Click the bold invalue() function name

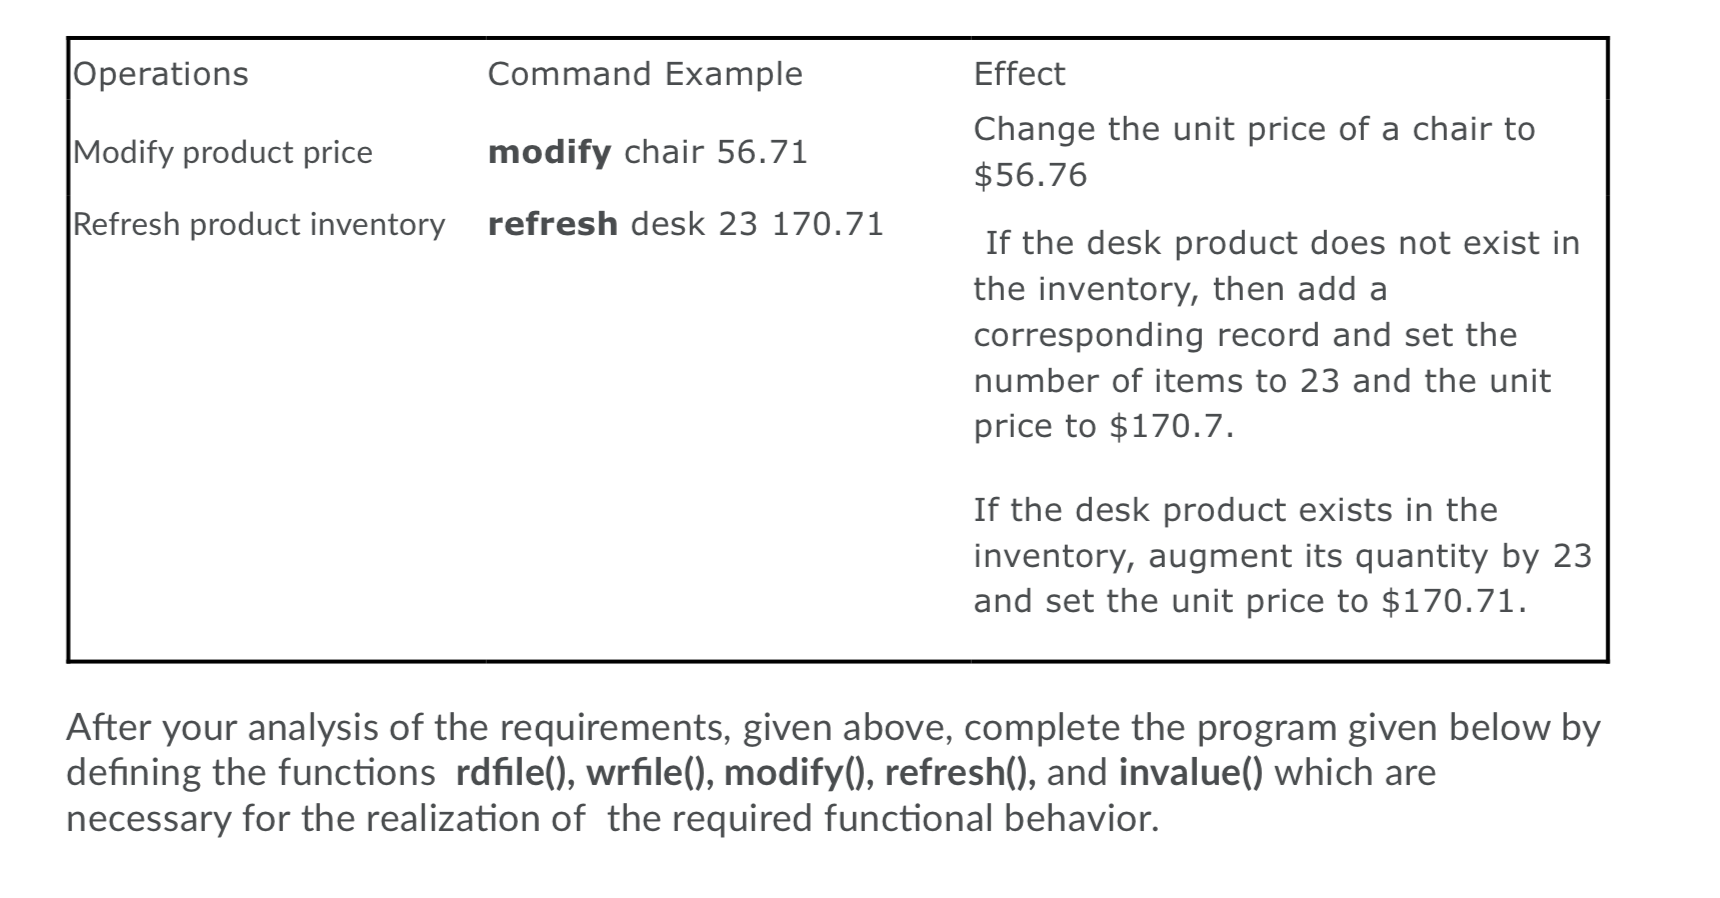1191,773
